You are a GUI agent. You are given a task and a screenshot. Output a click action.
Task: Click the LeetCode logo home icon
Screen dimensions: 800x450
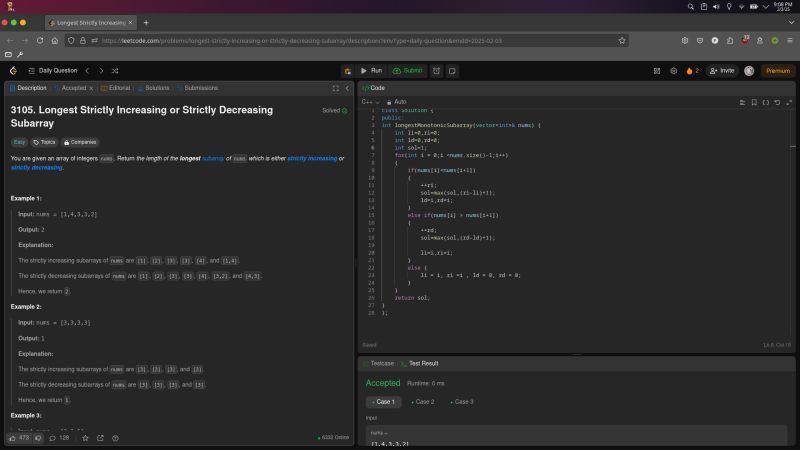pos(13,71)
